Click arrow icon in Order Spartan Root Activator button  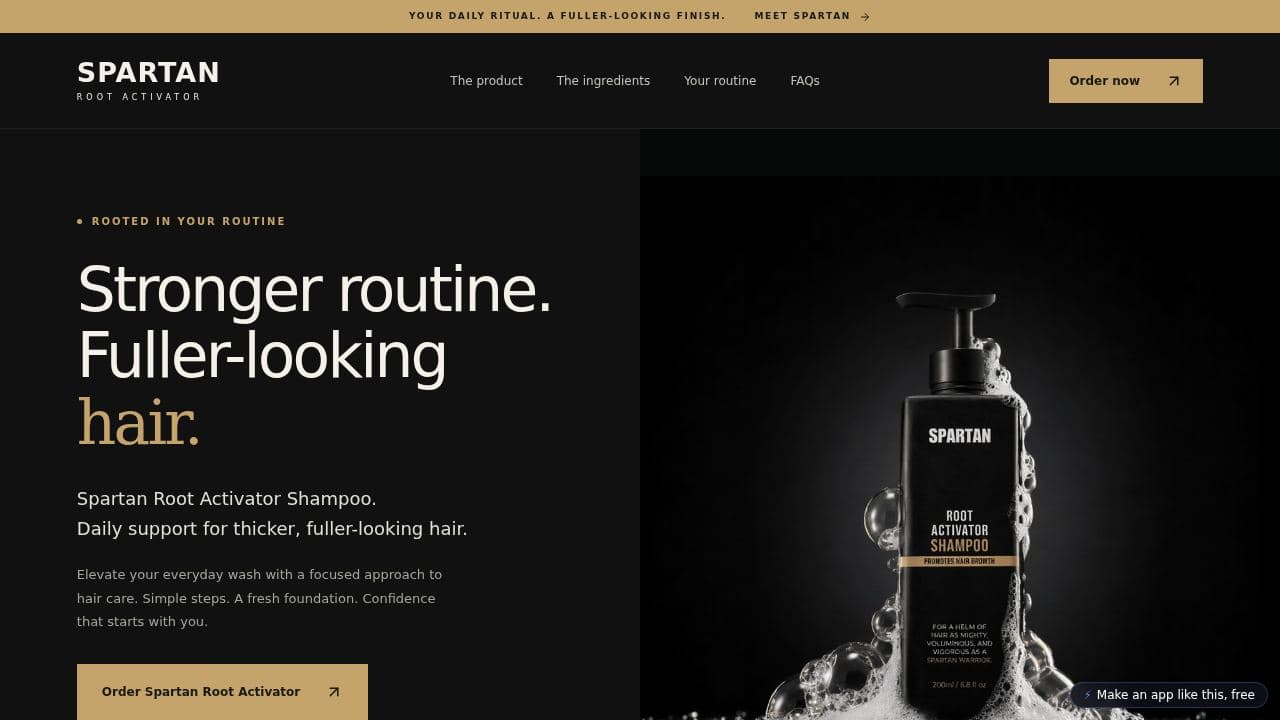click(334, 692)
